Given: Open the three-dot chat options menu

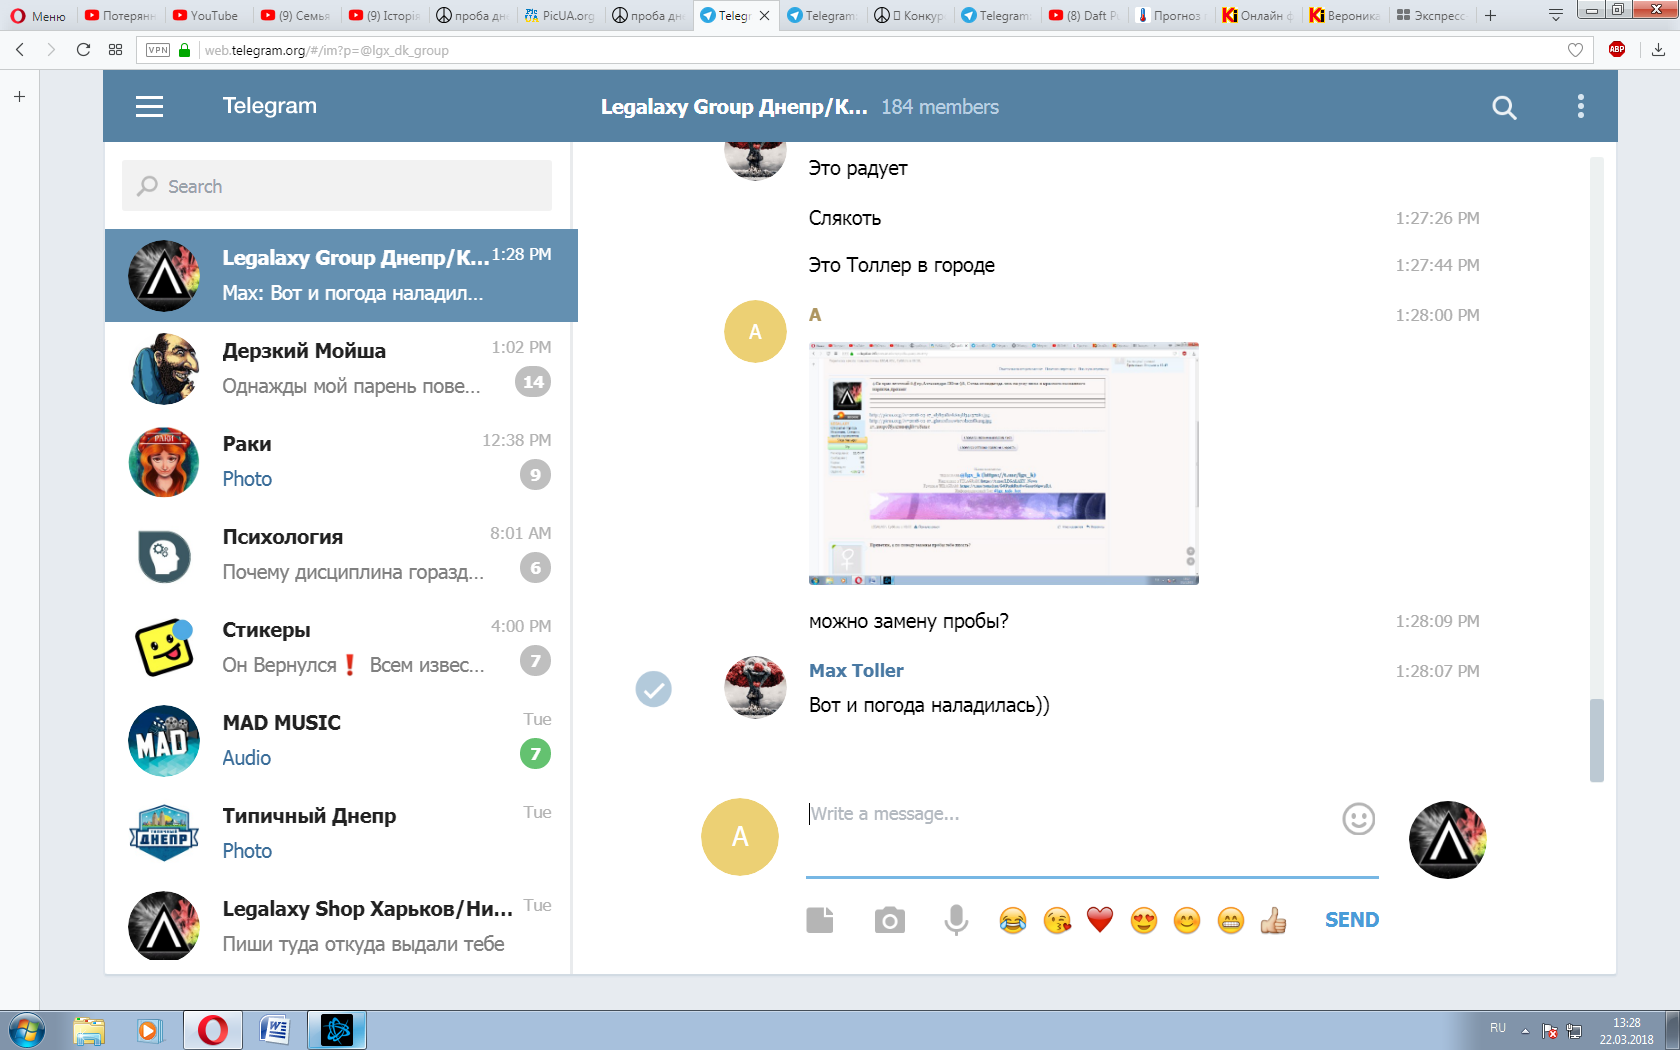Looking at the screenshot, I should click(x=1580, y=106).
